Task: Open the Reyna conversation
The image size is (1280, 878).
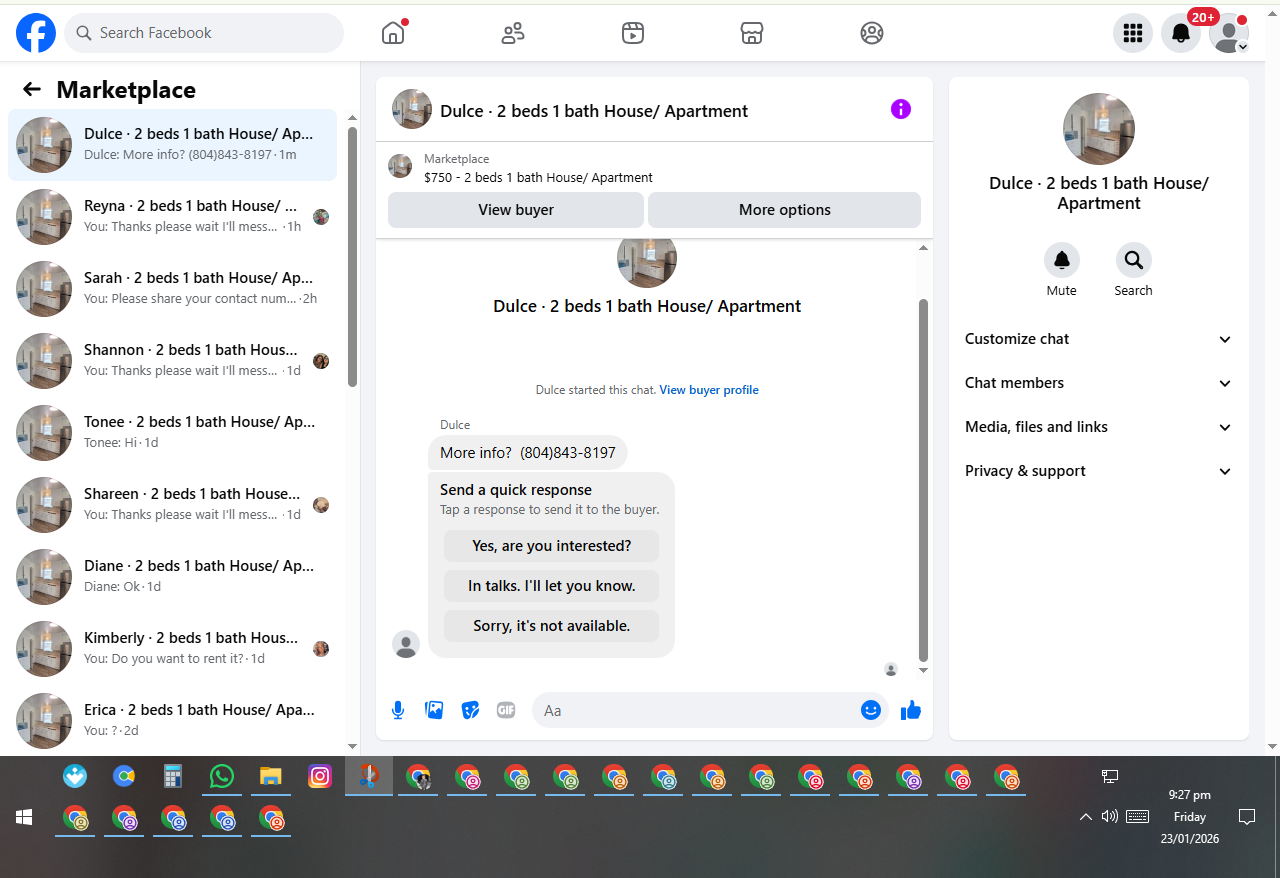Action: [x=173, y=217]
